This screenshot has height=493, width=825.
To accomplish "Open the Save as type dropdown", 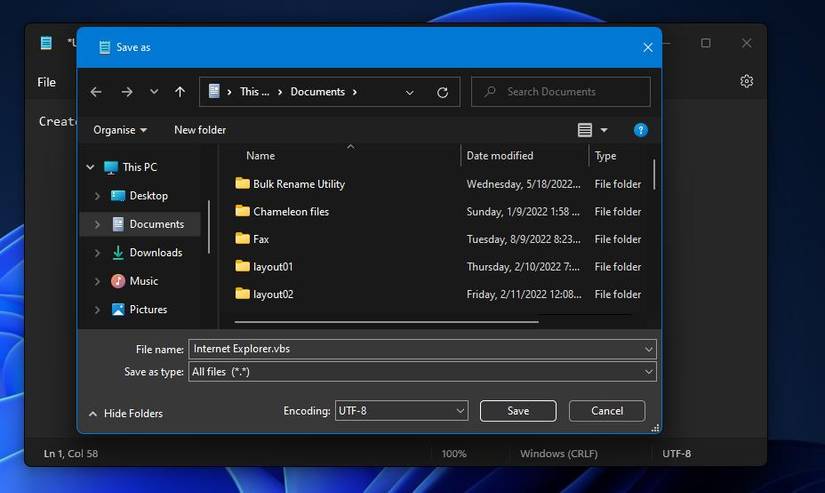I will tap(422, 371).
